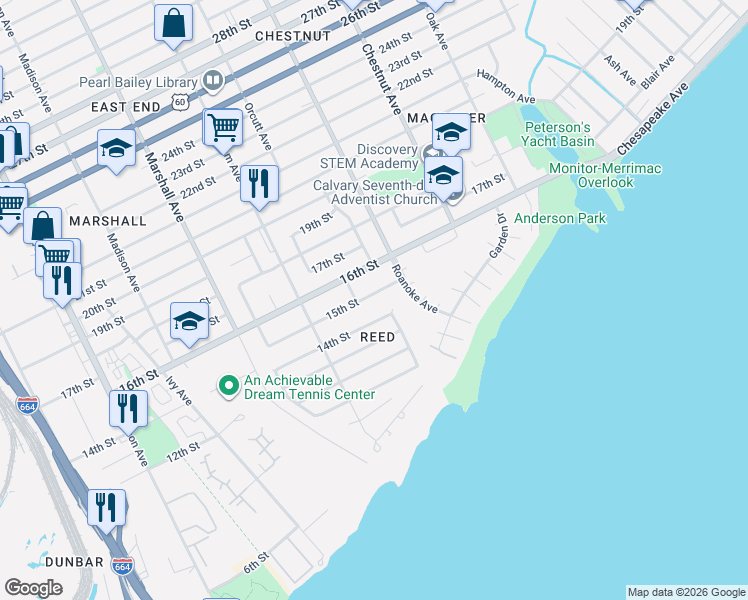Select the Hampton Ave street label
Viewport: 748px width, 600px height.
pos(506,86)
